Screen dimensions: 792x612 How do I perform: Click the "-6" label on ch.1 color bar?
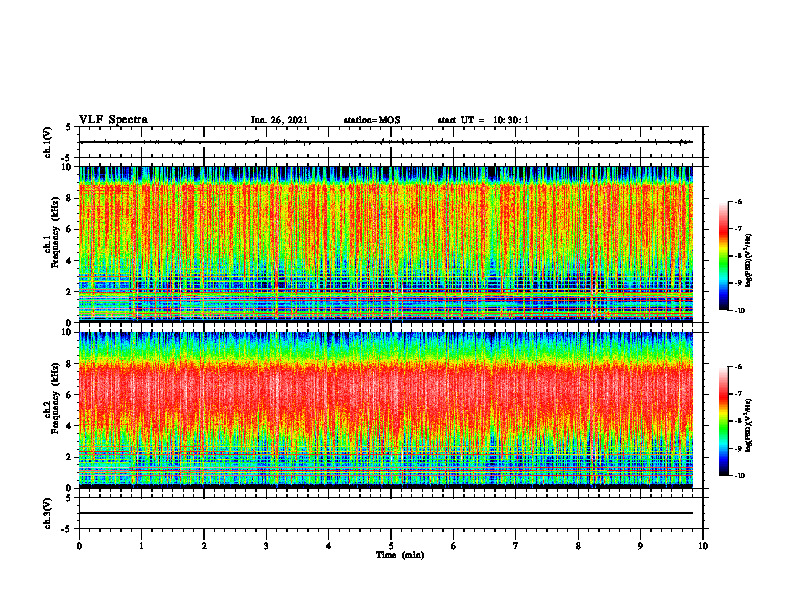738,202
